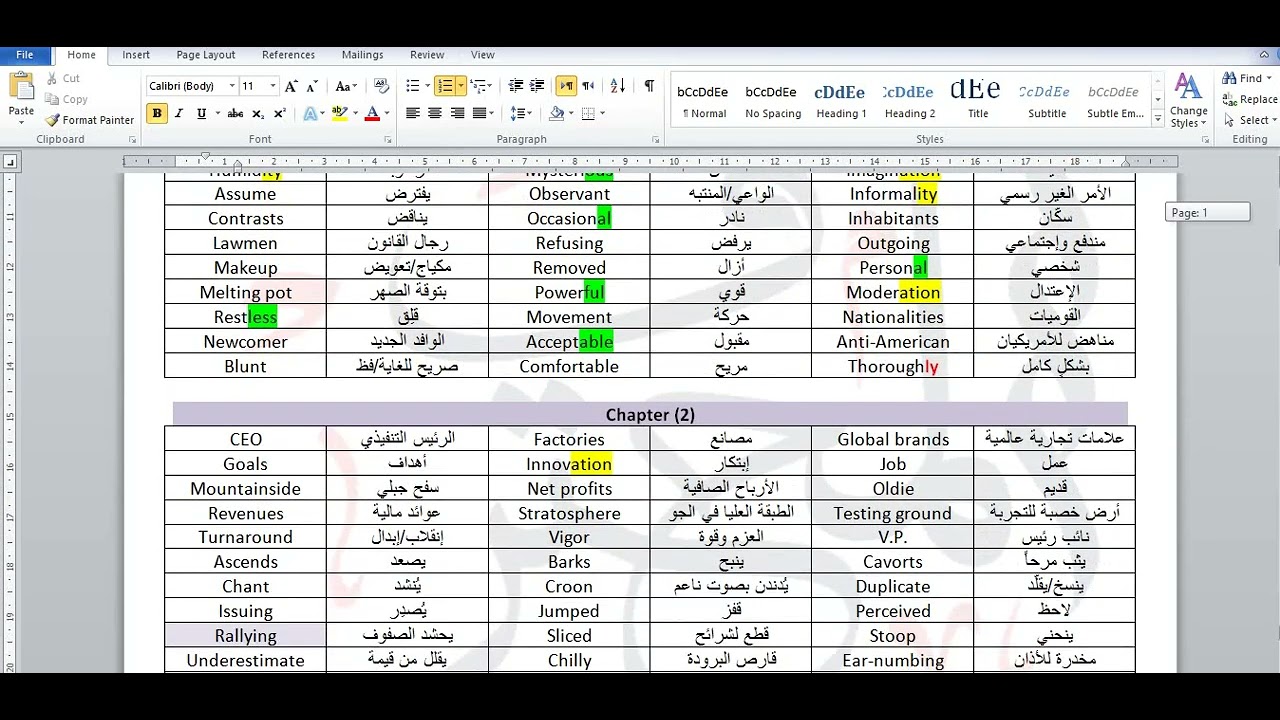Apply red font color

(x=372, y=114)
